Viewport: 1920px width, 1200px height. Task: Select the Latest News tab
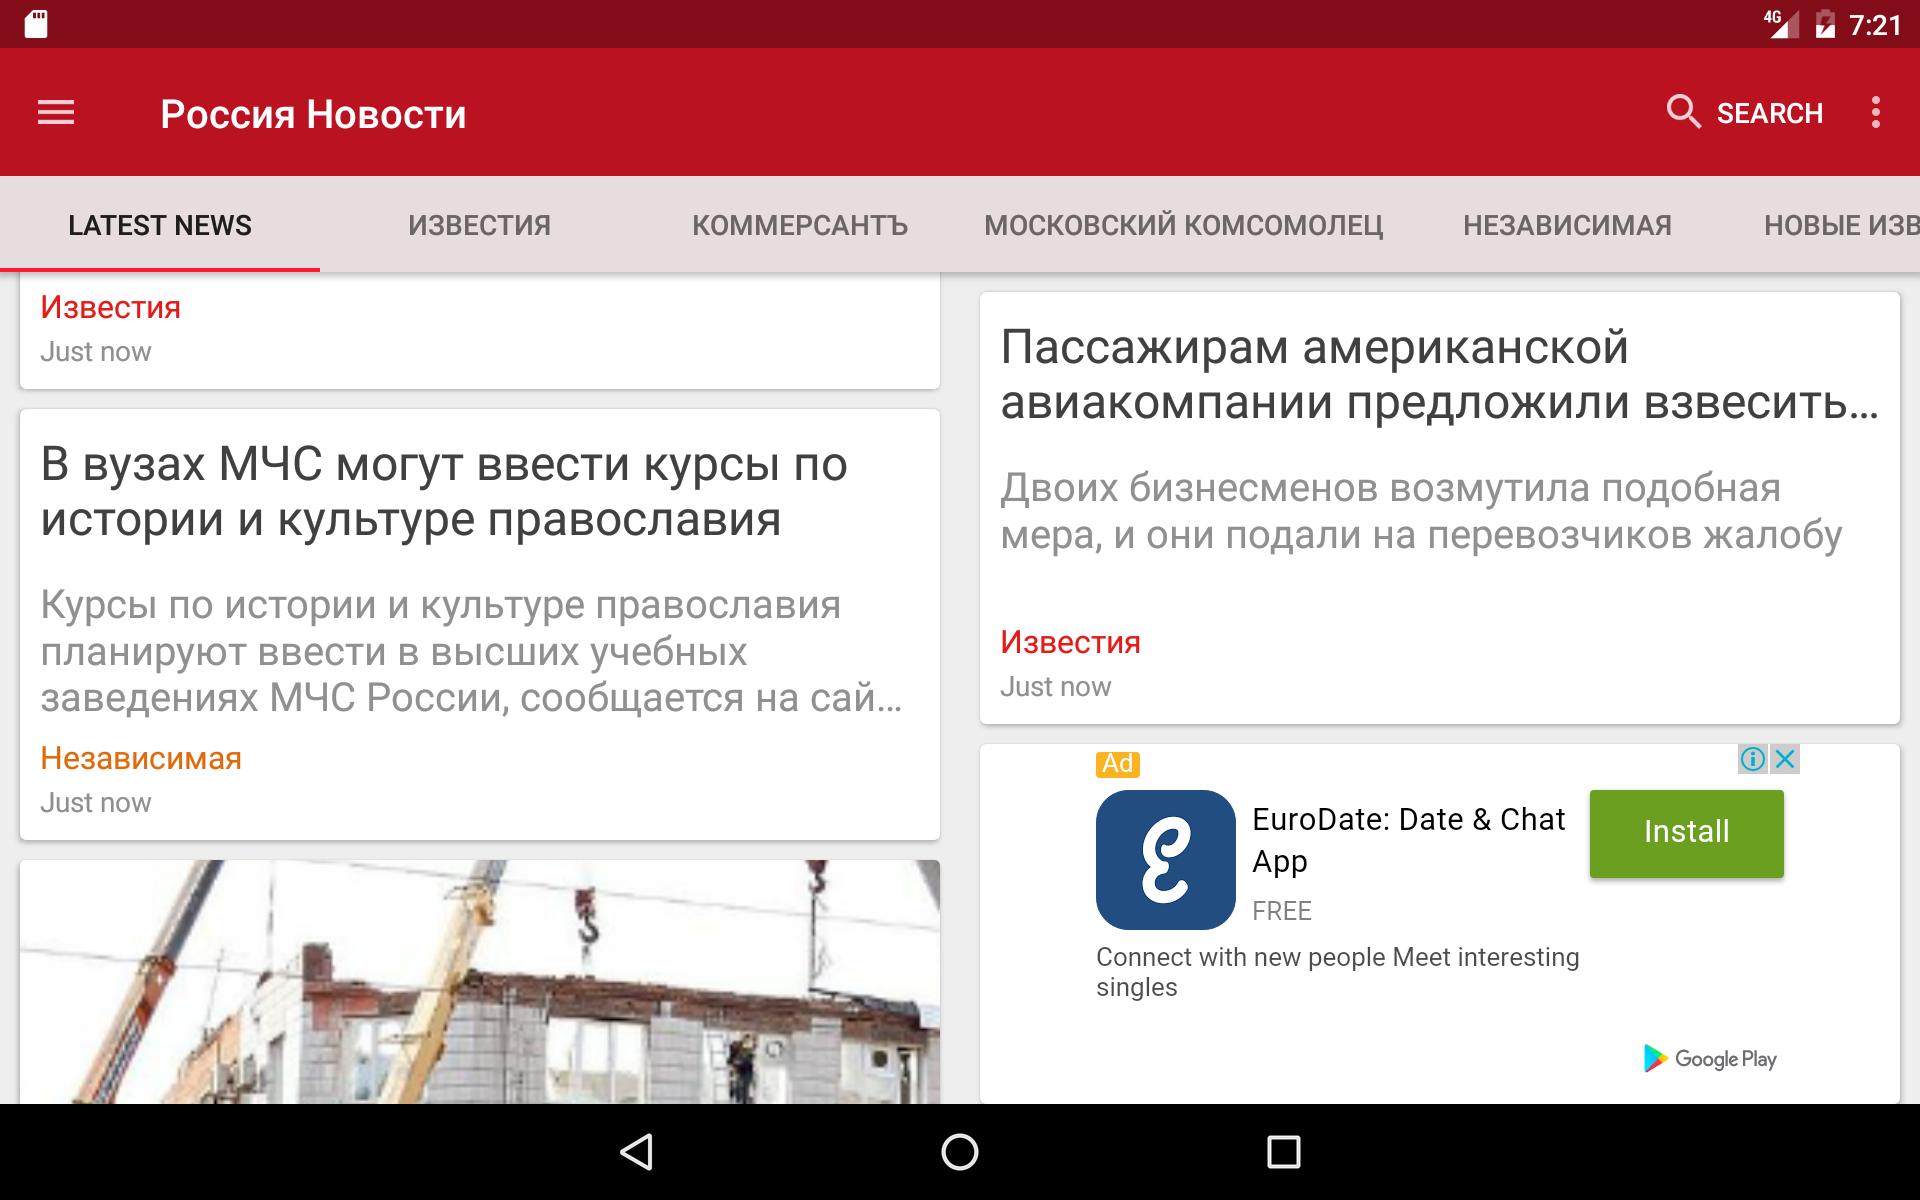pyautogui.click(x=160, y=225)
